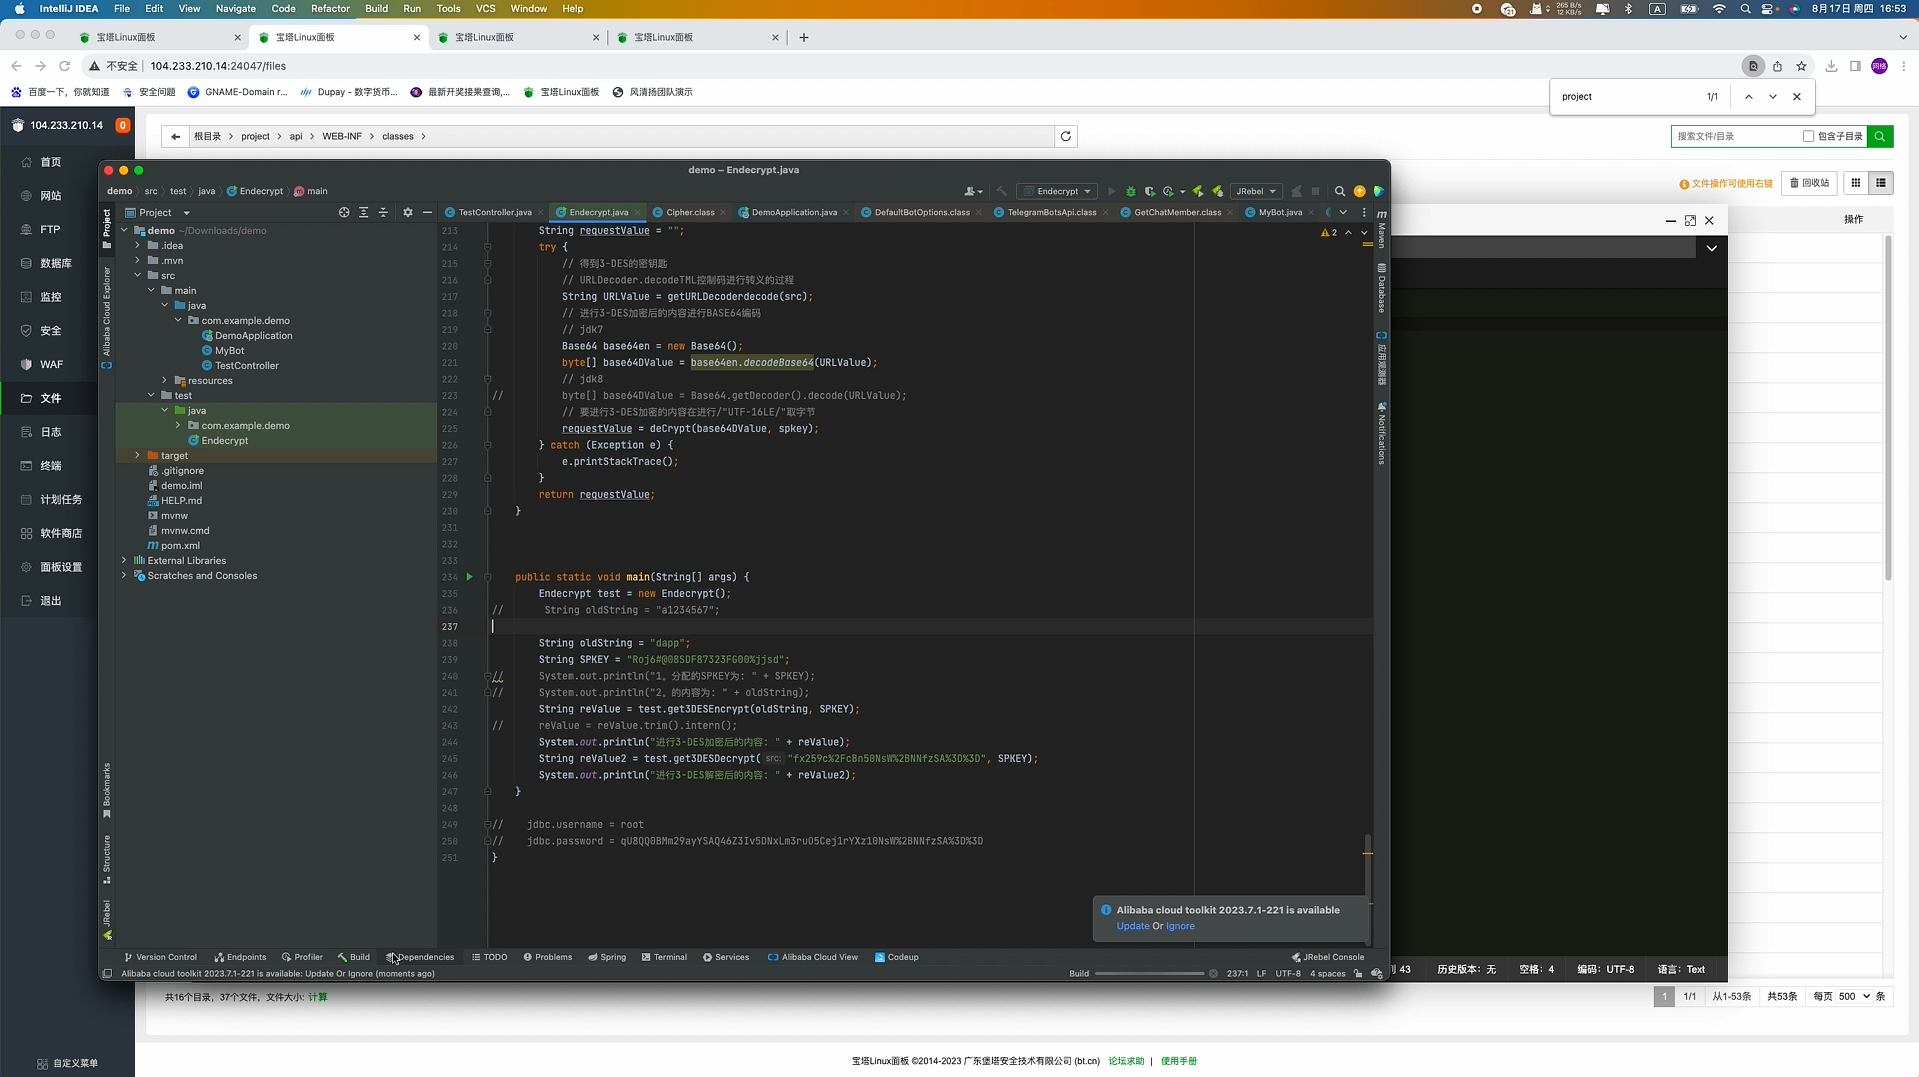1919x1077 pixels.
Task: Click Search Everywhere magnifier in IDE toolbar
Action: pyautogui.click(x=1340, y=192)
